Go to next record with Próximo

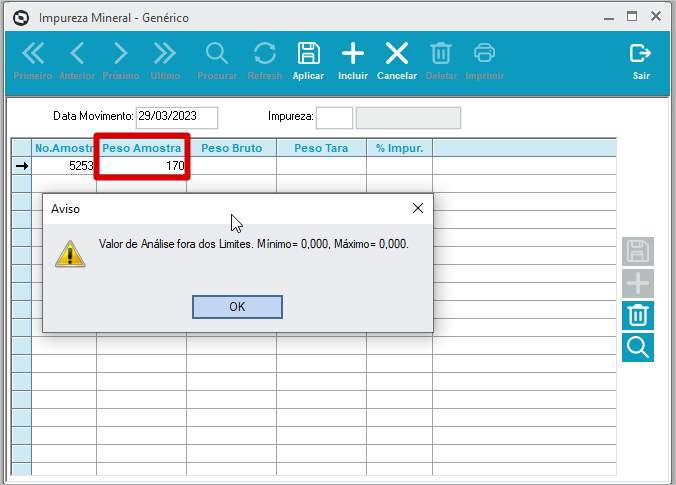click(x=121, y=61)
